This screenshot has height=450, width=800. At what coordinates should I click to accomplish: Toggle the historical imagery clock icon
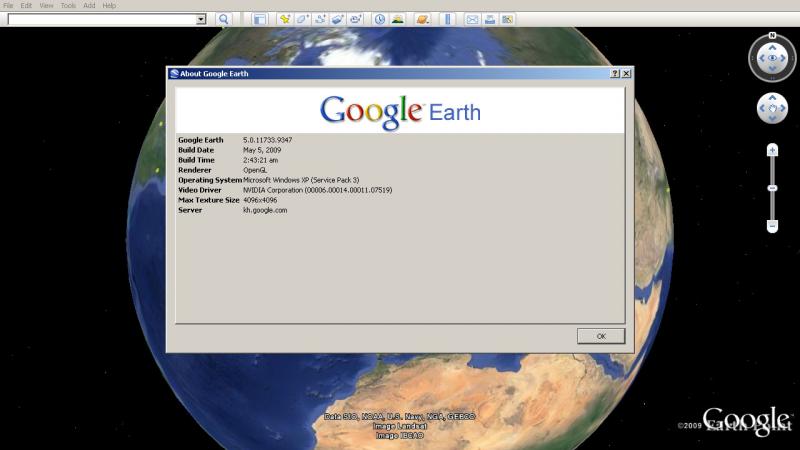pyautogui.click(x=380, y=19)
